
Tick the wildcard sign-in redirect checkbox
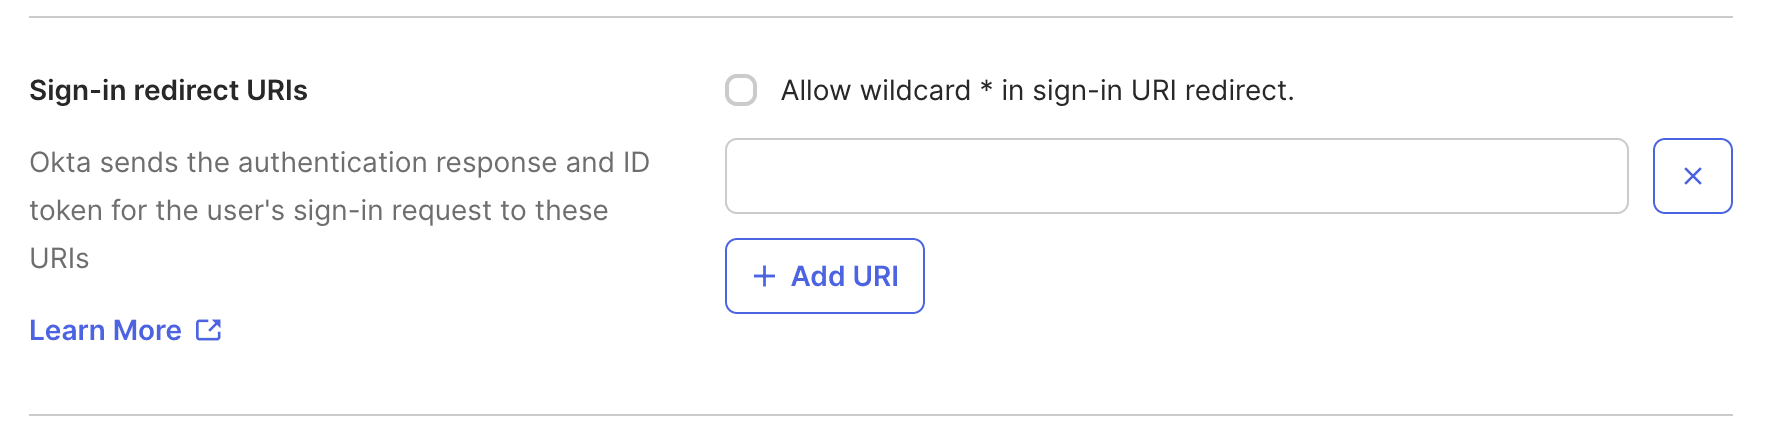(741, 90)
